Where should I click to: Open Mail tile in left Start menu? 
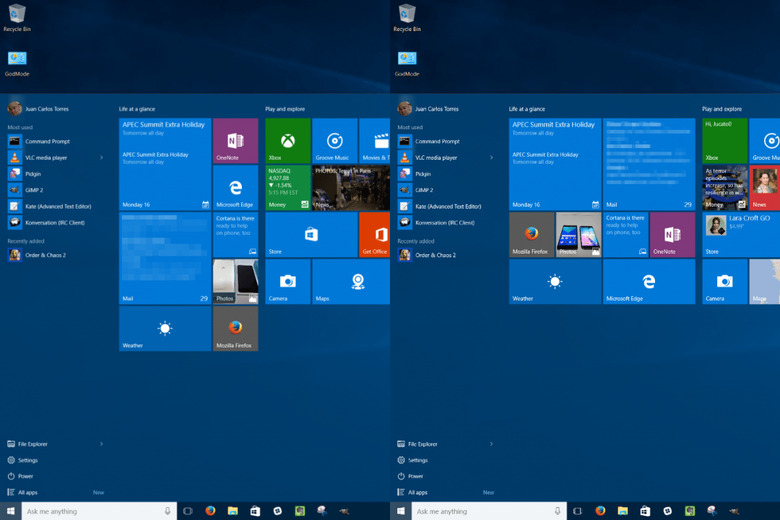click(x=165, y=258)
